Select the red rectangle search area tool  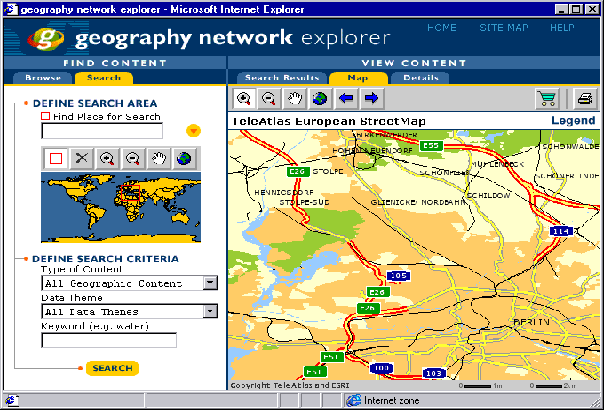[56, 158]
